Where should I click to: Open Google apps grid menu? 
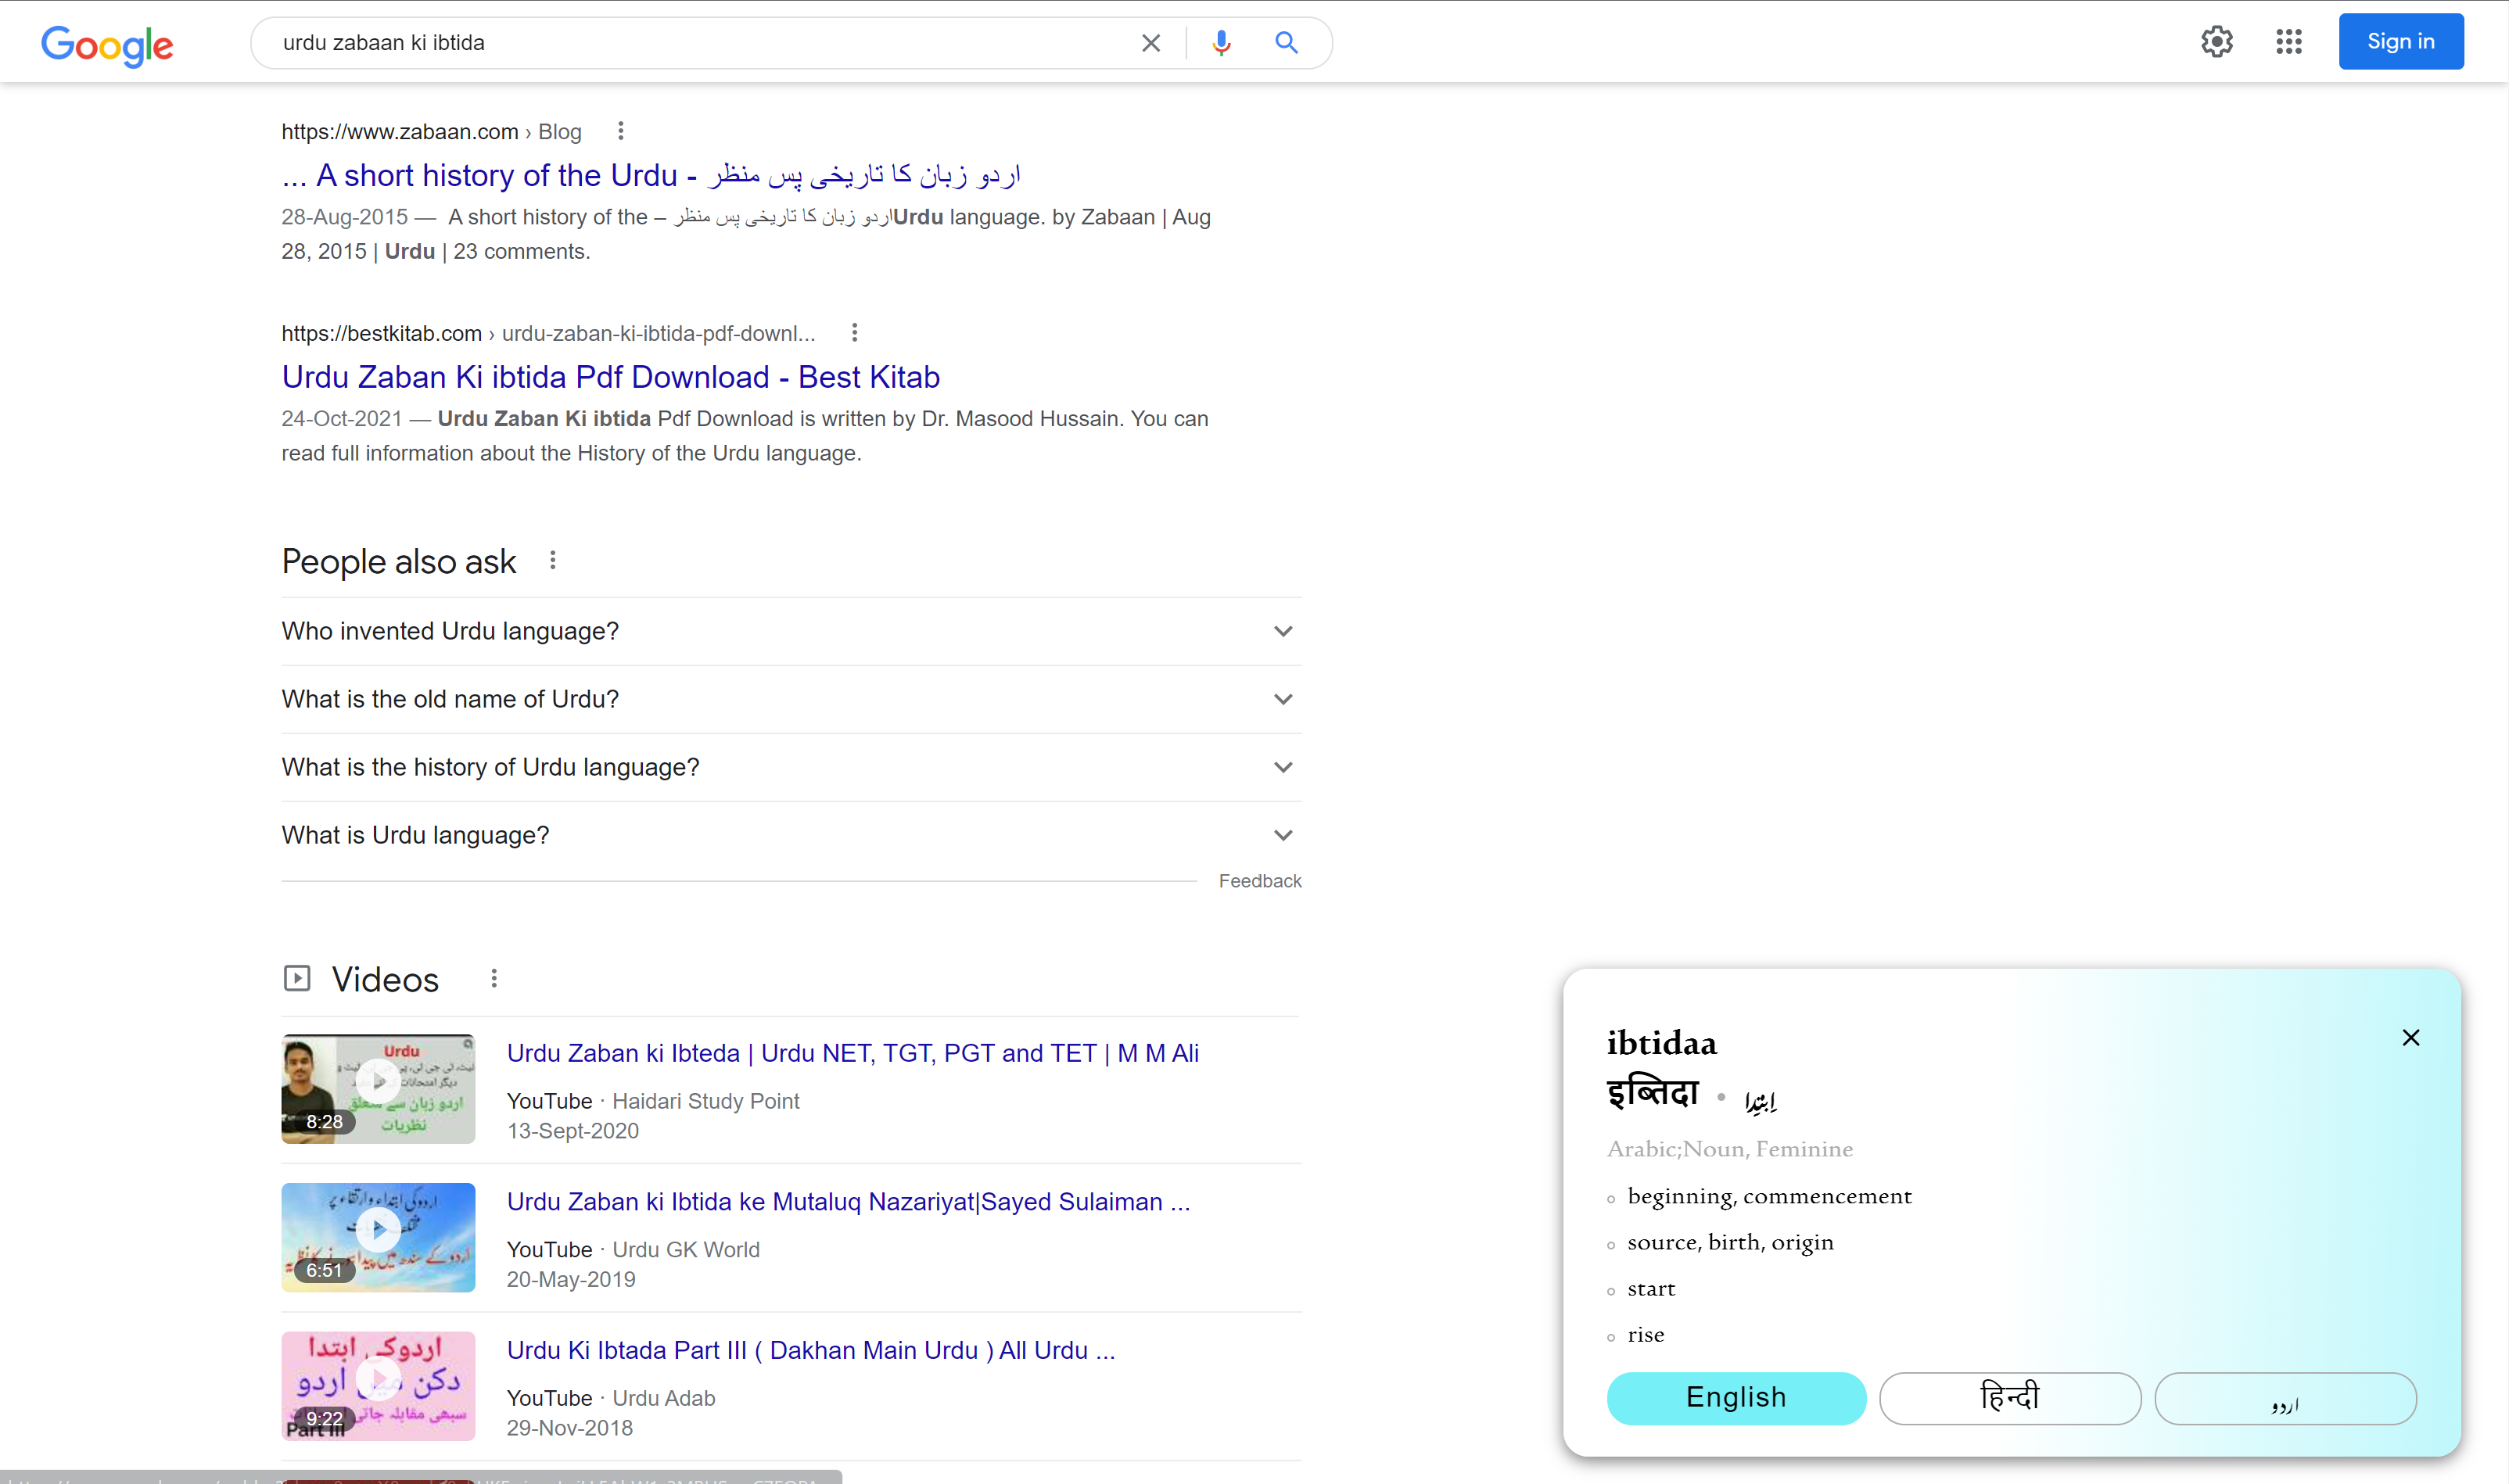pos(2289,41)
